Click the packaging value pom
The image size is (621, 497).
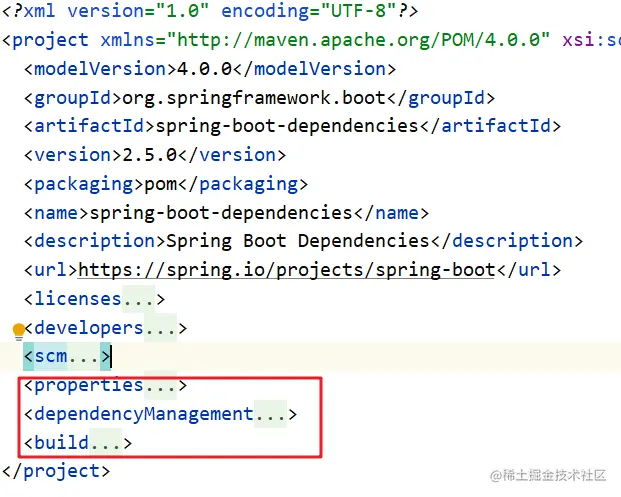pyautogui.click(x=160, y=184)
